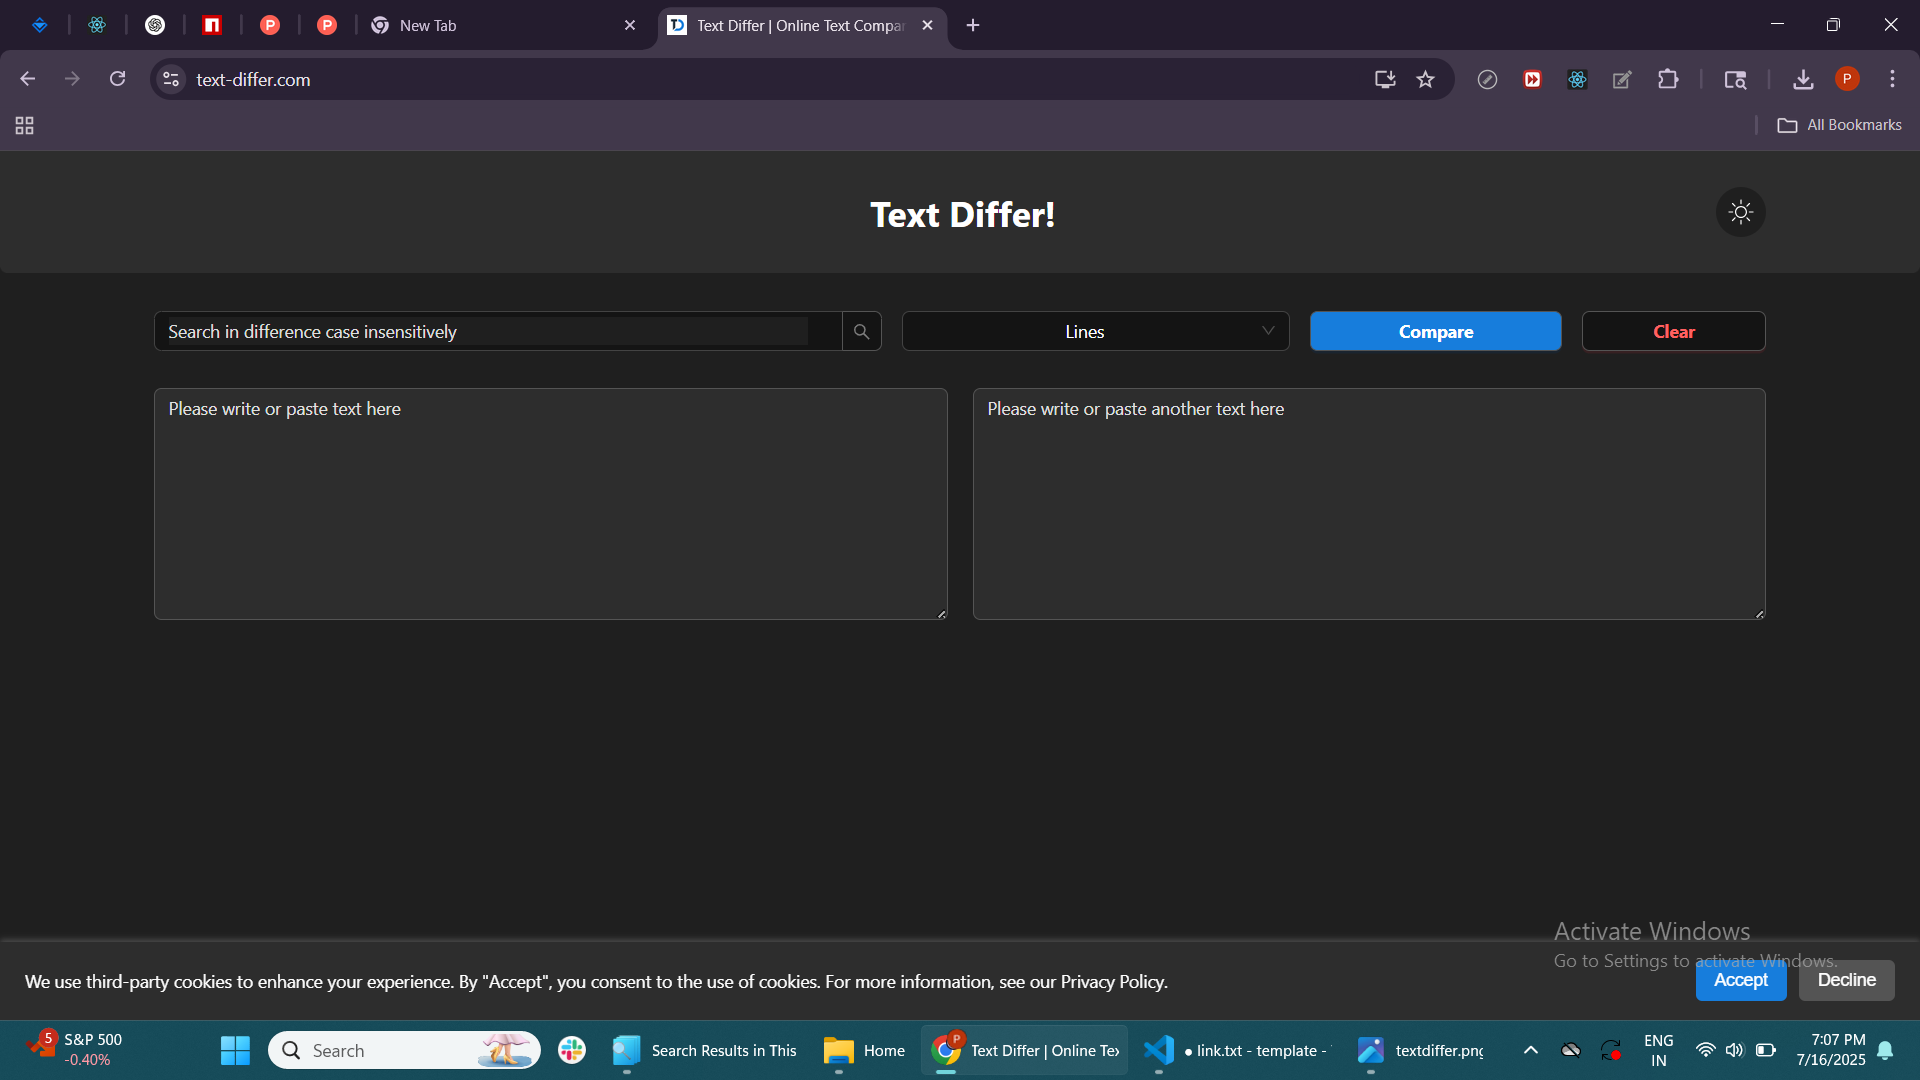Switch to pinned swirl-logo tab
1920x1080 pixels.
(155, 25)
